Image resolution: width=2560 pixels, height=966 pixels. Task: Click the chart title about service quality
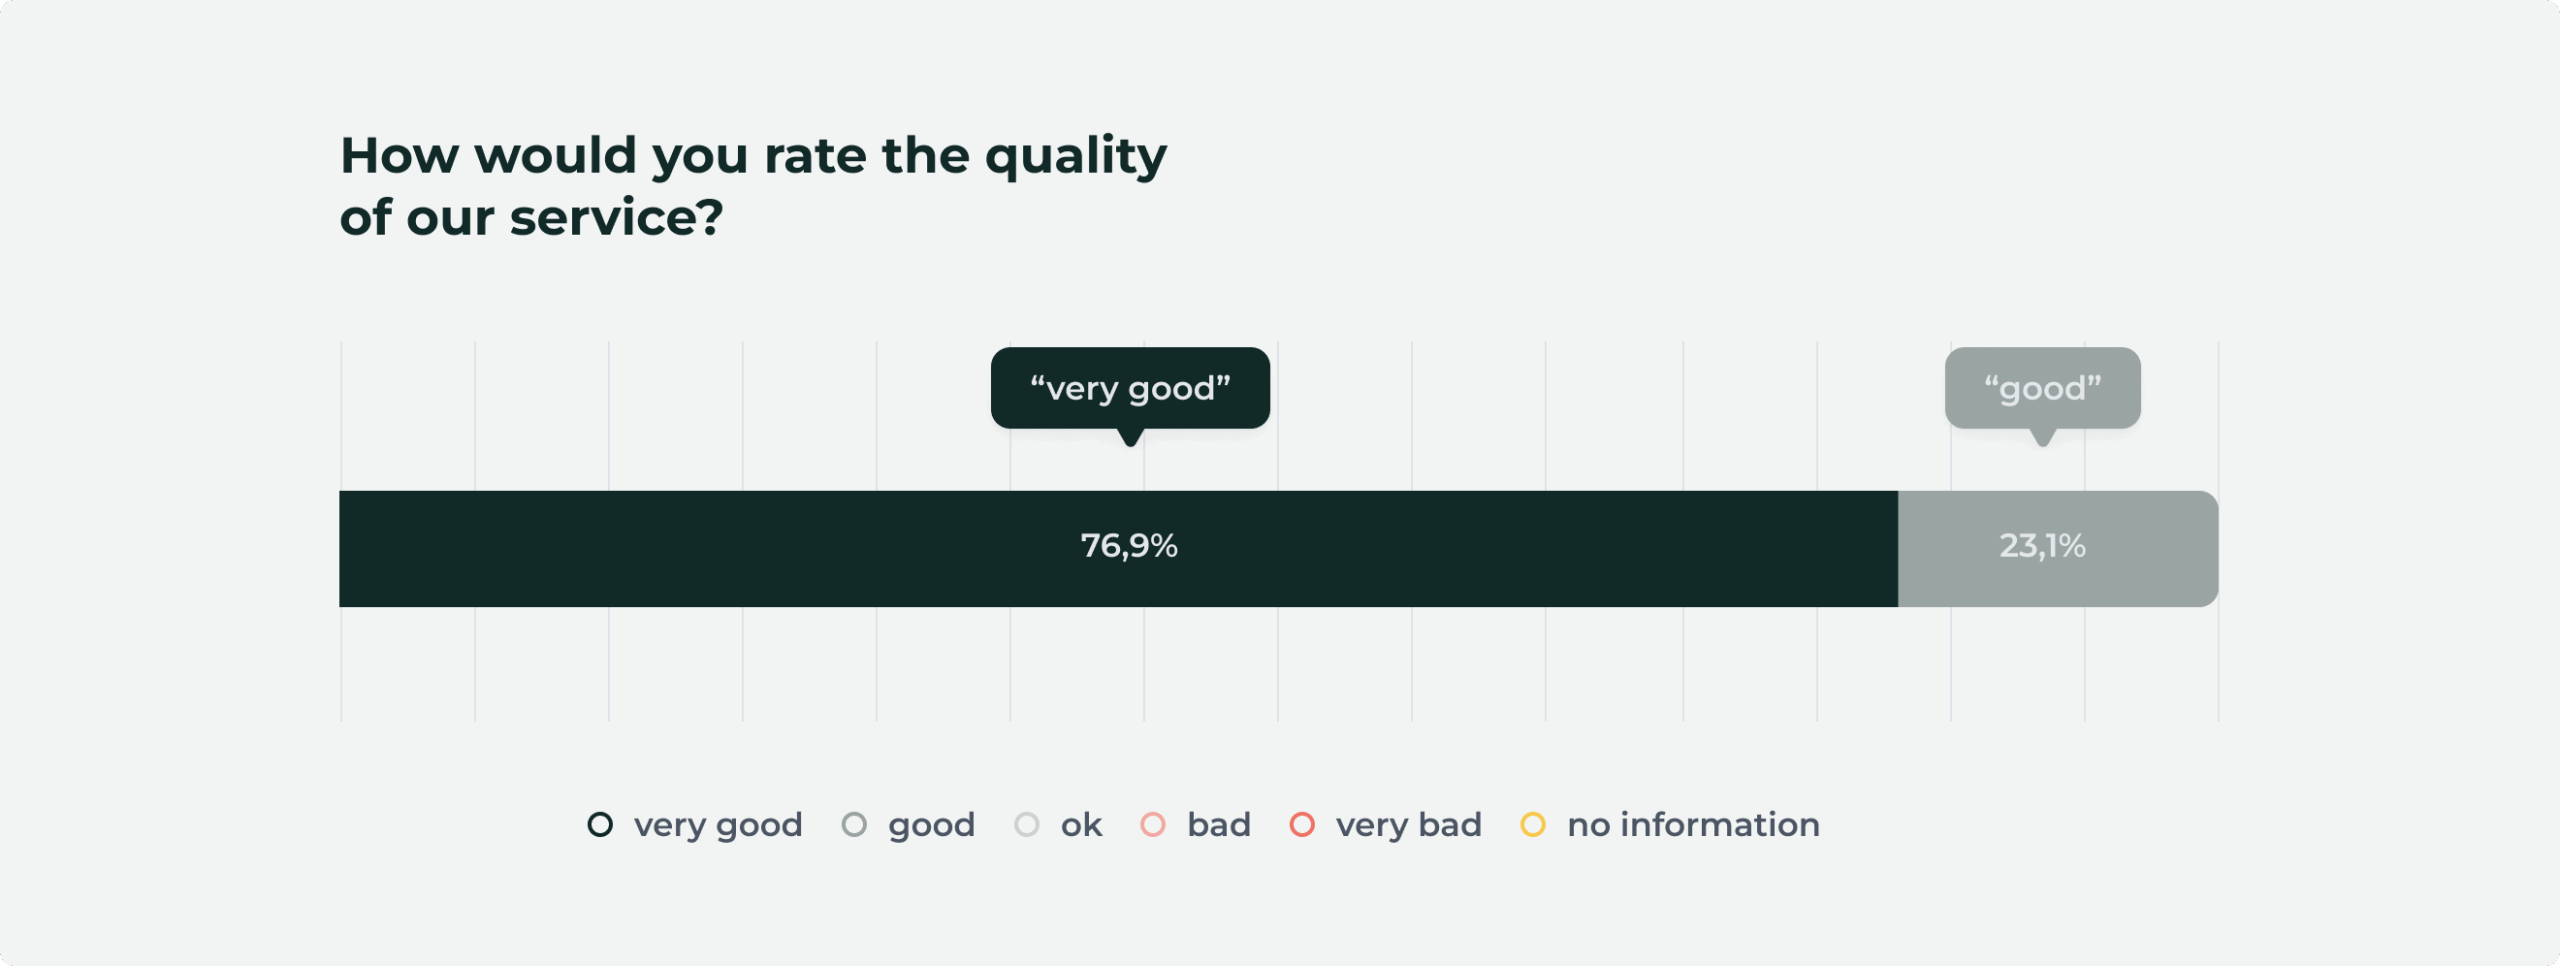pos(753,186)
